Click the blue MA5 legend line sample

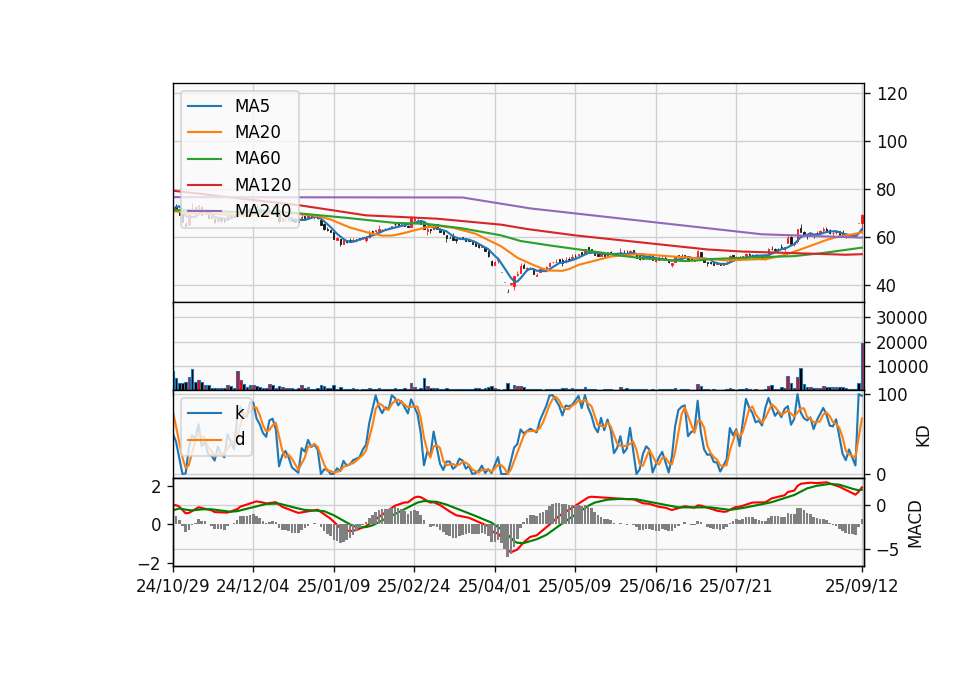[x=204, y=106]
